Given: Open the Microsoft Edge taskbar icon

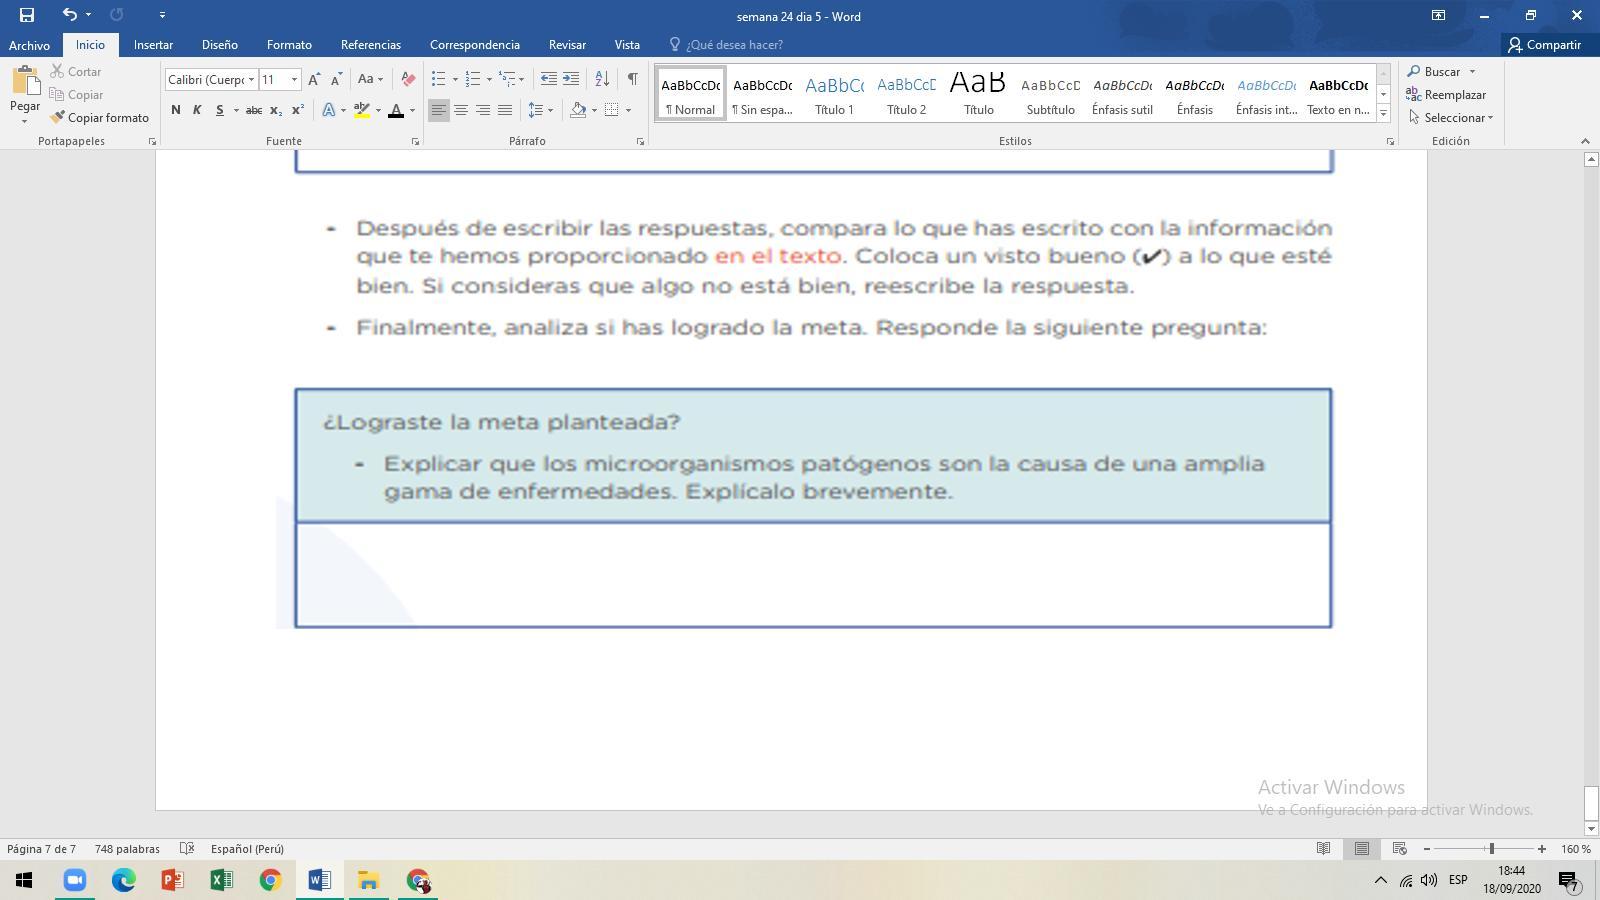Looking at the screenshot, I should pos(123,880).
